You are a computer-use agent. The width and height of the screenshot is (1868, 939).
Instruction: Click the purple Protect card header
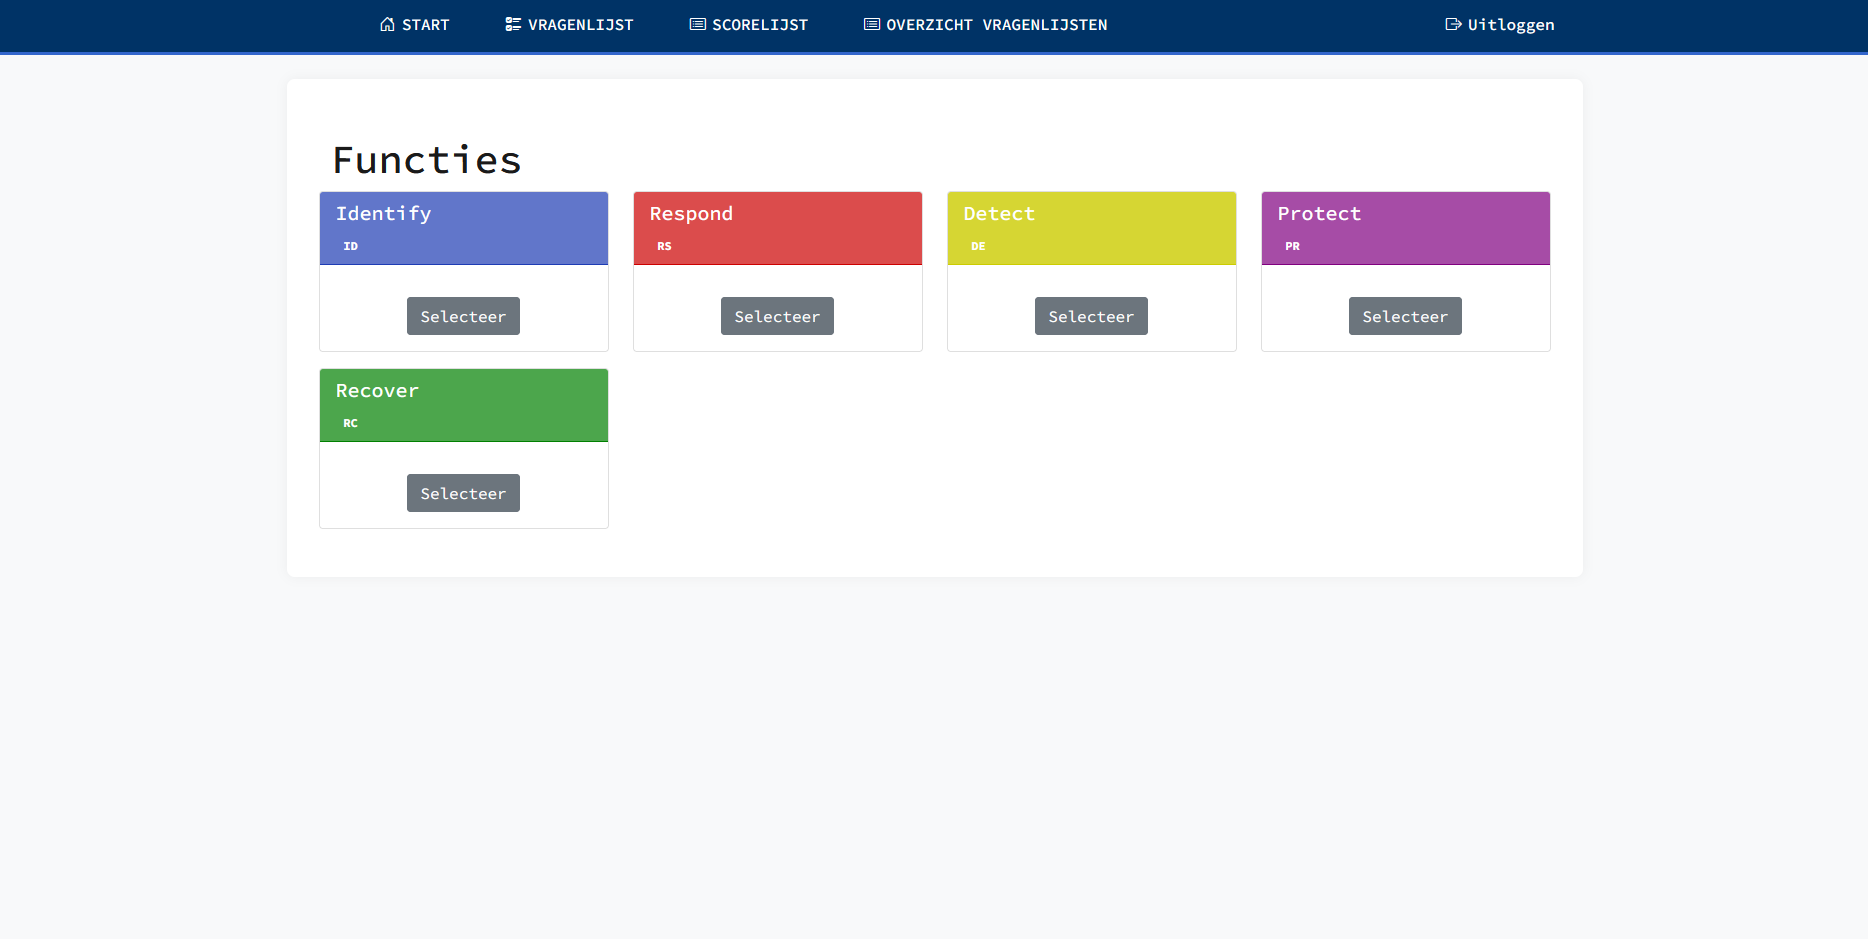1406,228
